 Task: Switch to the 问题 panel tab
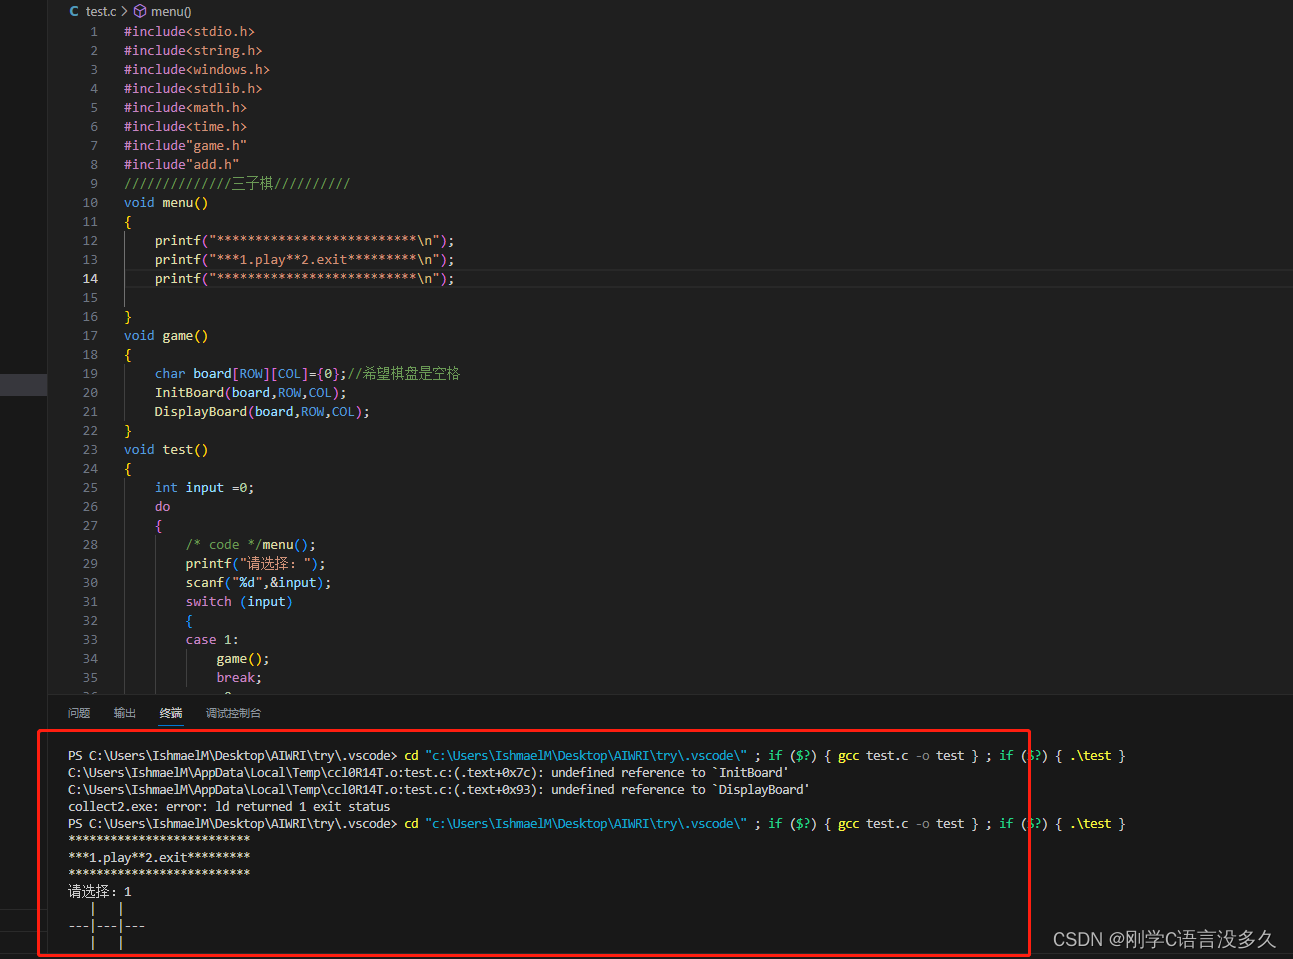coord(79,712)
